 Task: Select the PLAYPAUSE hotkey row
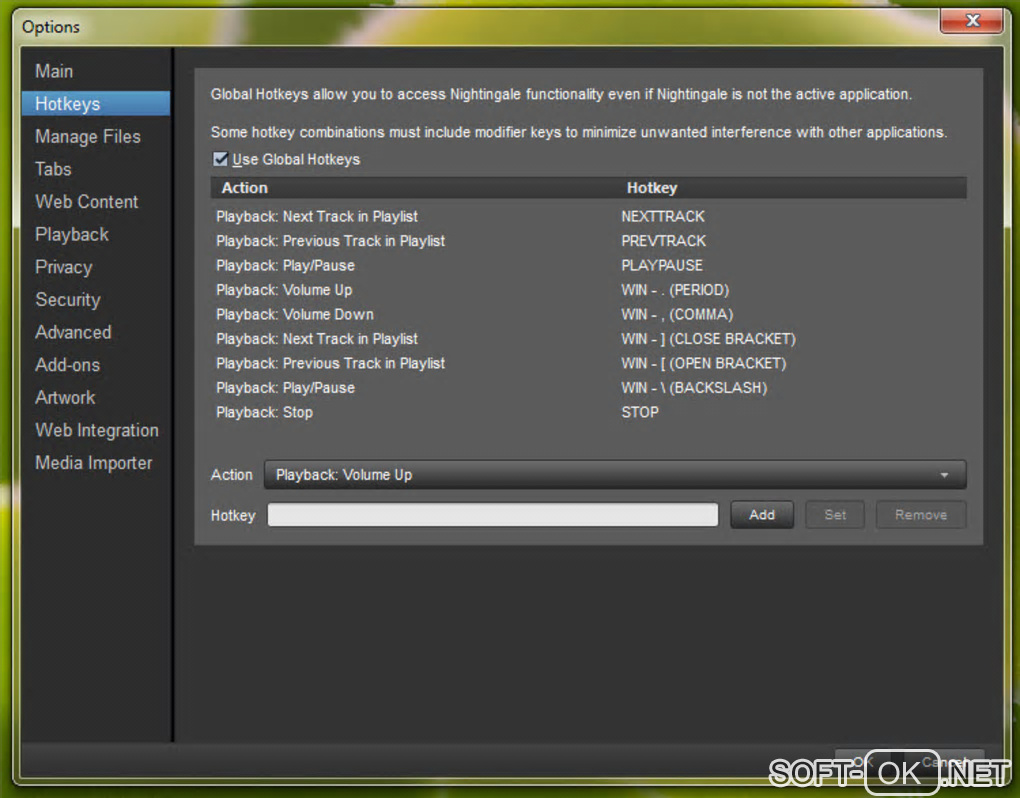pyautogui.click(x=589, y=265)
